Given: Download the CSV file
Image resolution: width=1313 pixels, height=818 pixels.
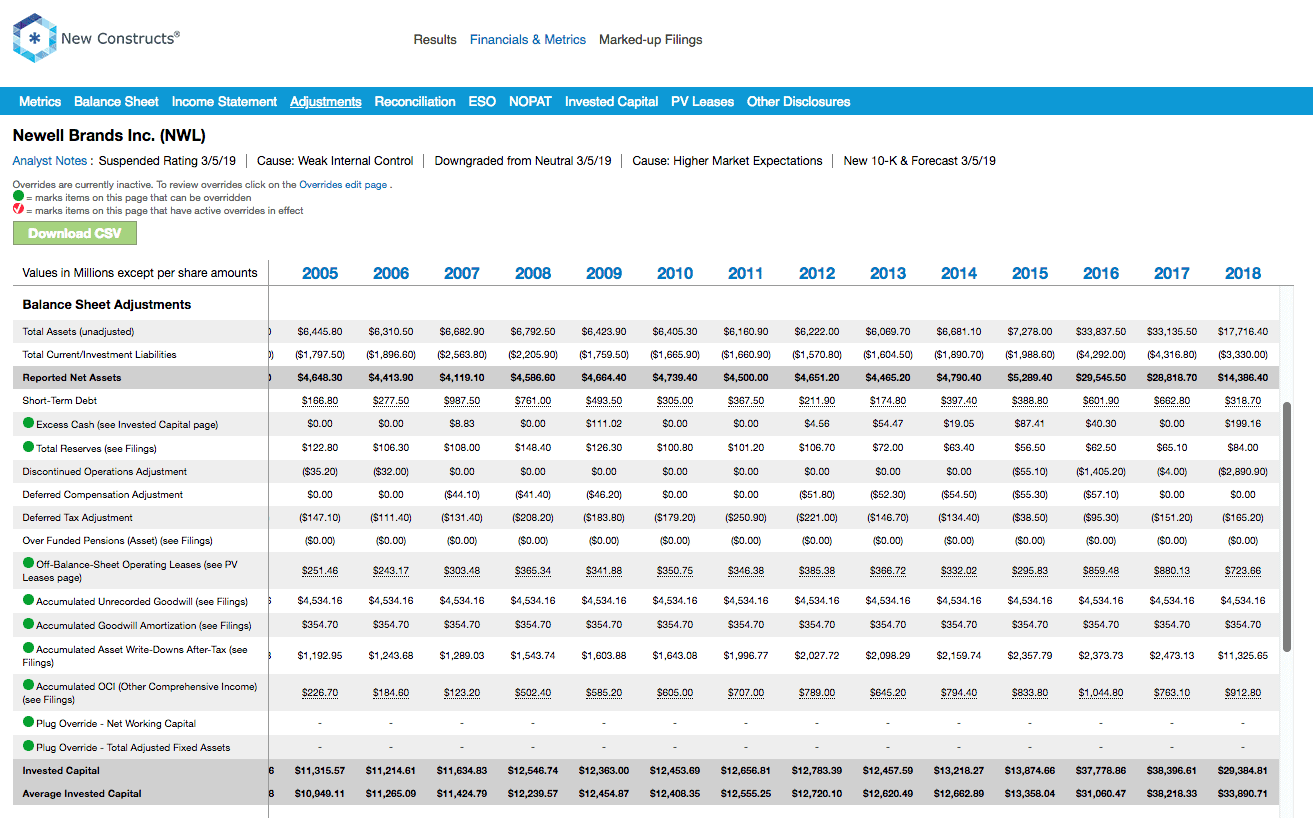Looking at the screenshot, I should [75, 233].
